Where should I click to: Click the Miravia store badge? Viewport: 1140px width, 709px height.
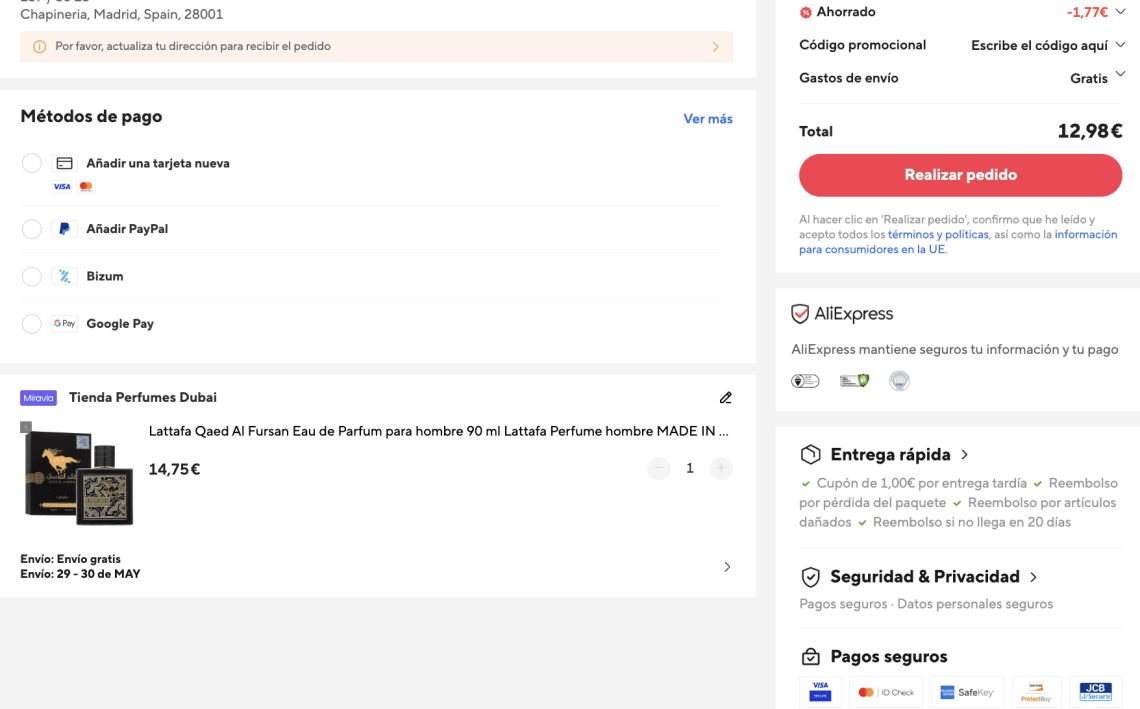(x=39, y=398)
